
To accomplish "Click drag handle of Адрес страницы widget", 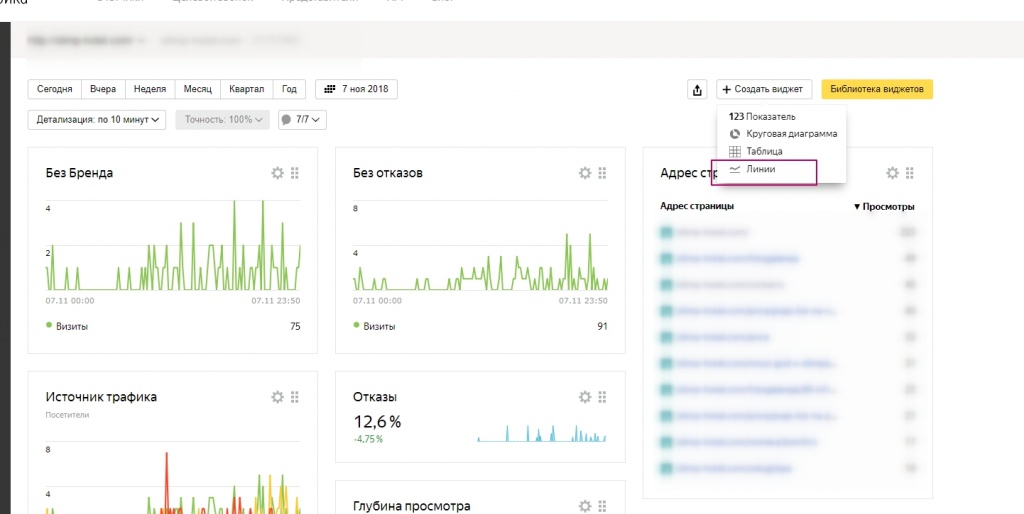I will pyautogui.click(x=910, y=173).
